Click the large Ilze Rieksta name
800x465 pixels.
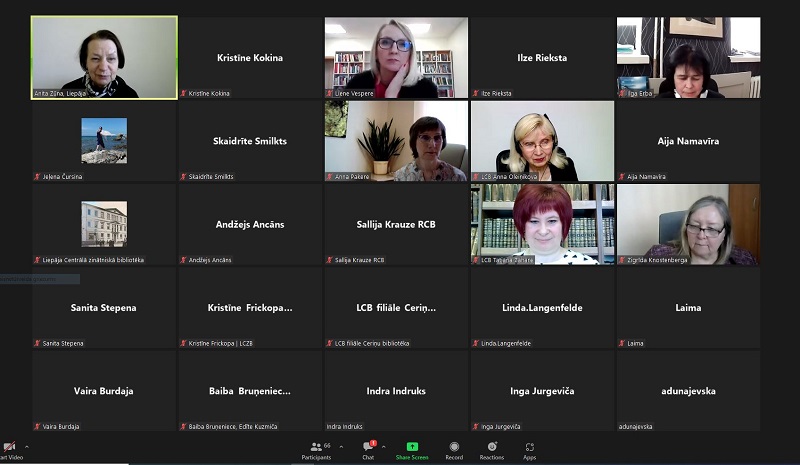tap(542, 58)
